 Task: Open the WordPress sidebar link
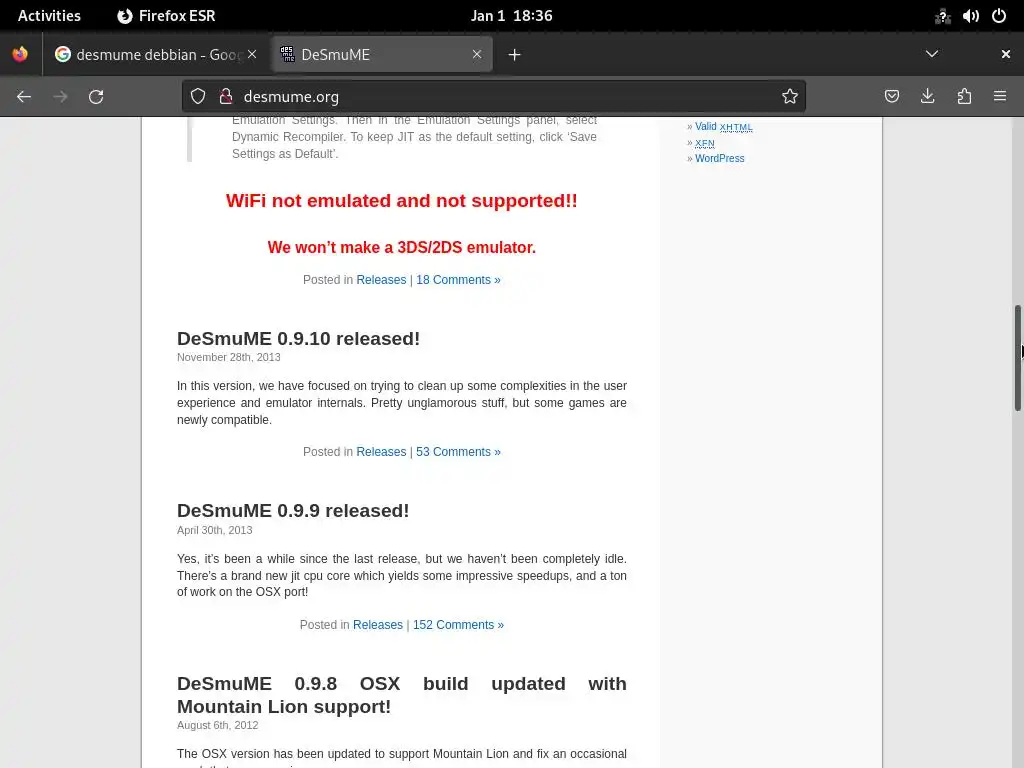pos(720,159)
